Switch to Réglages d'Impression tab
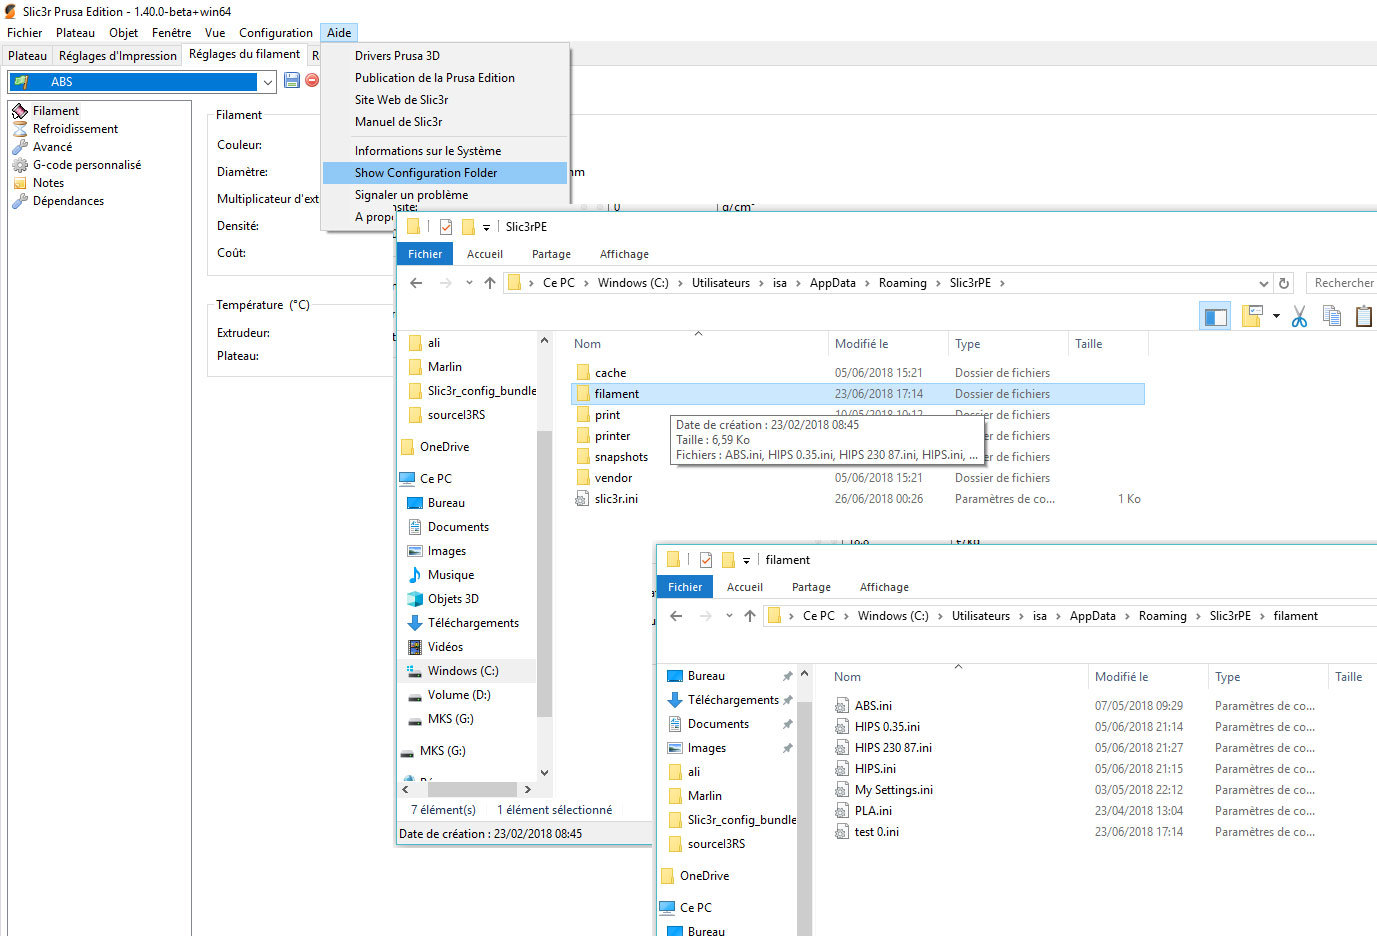Viewport: 1377px width, 936px height. (117, 56)
